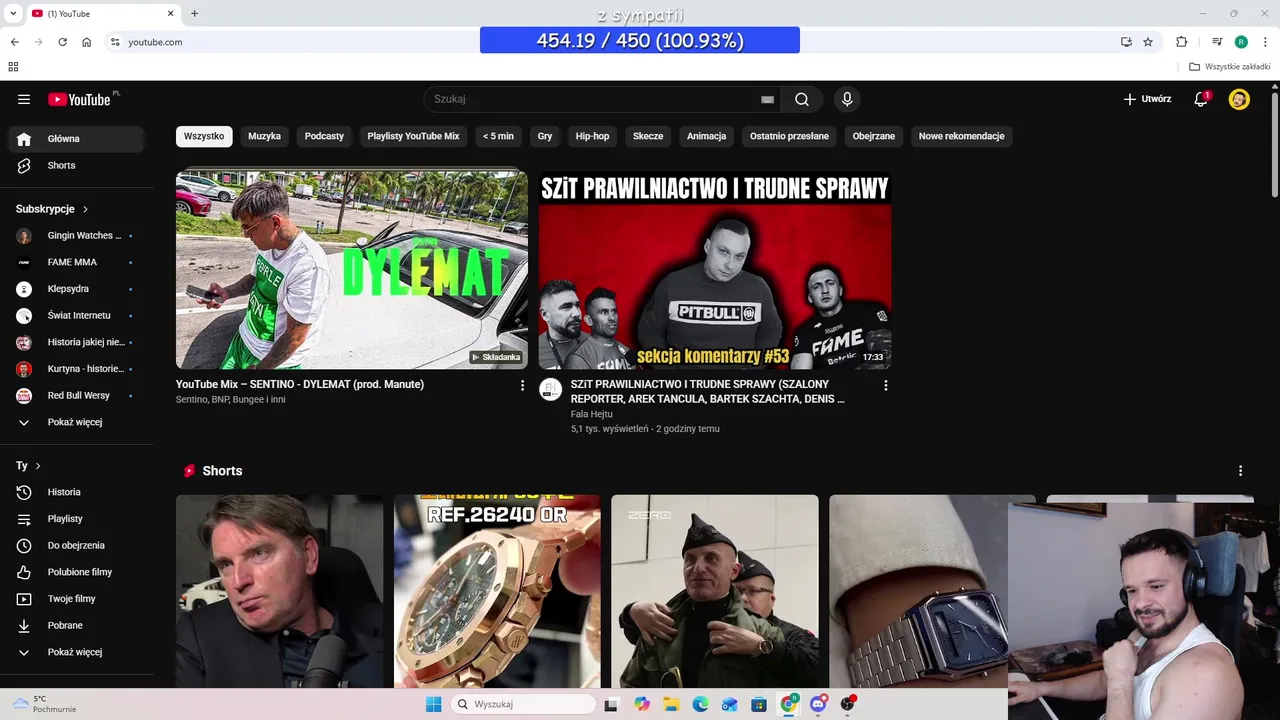Image resolution: width=1280 pixels, height=720 pixels.
Task: Open Chrome extensions puzzle icon
Action: [1181, 42]
